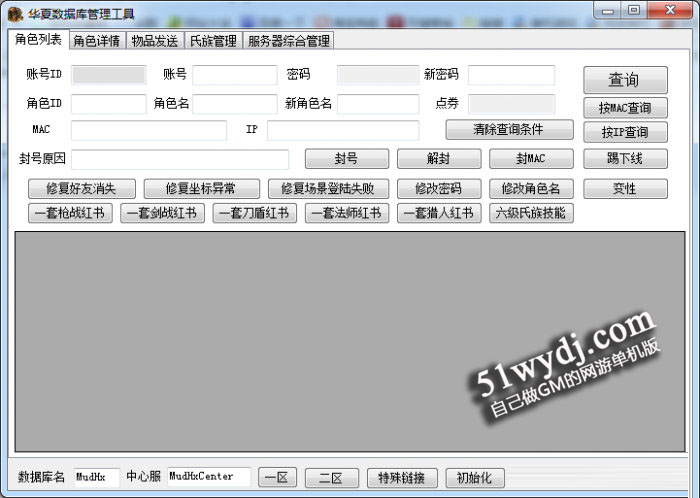
Task: Click 一套剑战红书 button
Action: tap(162, 213)
